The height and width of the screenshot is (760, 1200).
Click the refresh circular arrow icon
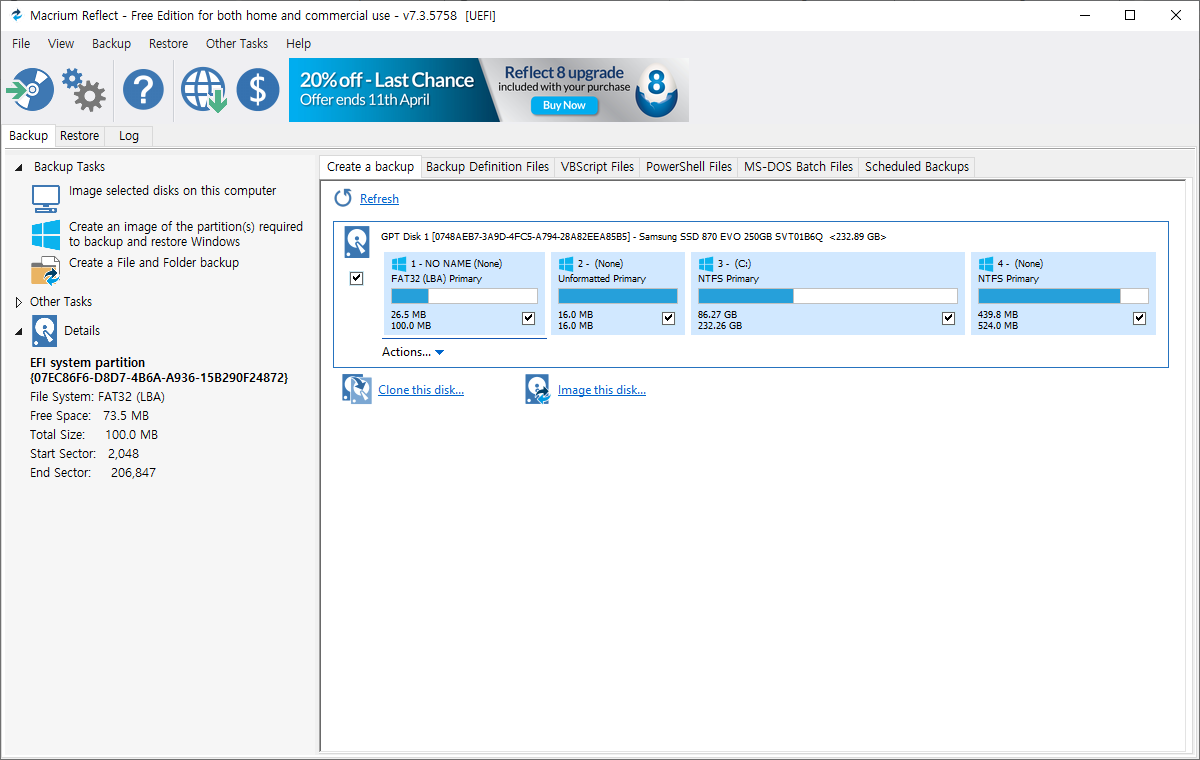(x=343, y=198)
